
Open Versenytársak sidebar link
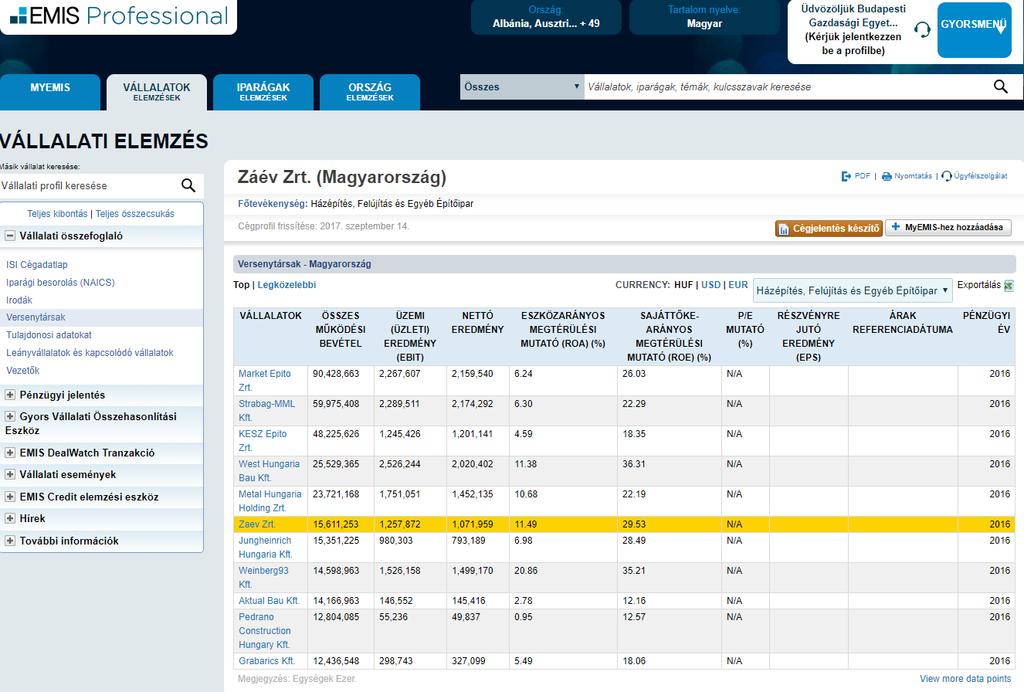coord(36,317)
